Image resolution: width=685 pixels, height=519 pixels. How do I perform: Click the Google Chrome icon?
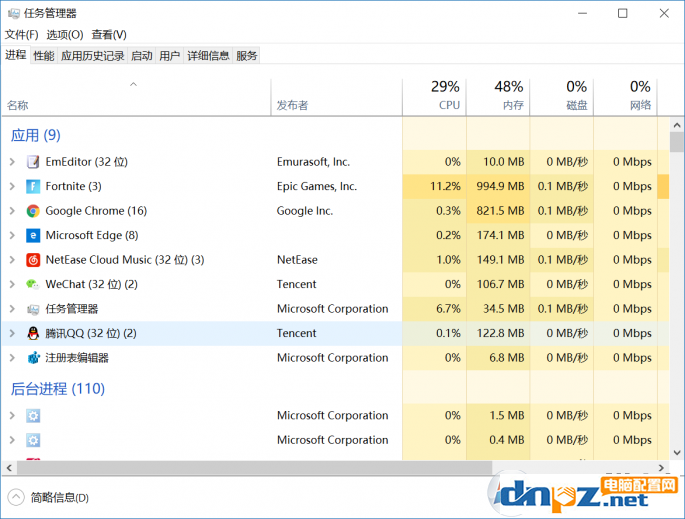click(x=33, y=211)
